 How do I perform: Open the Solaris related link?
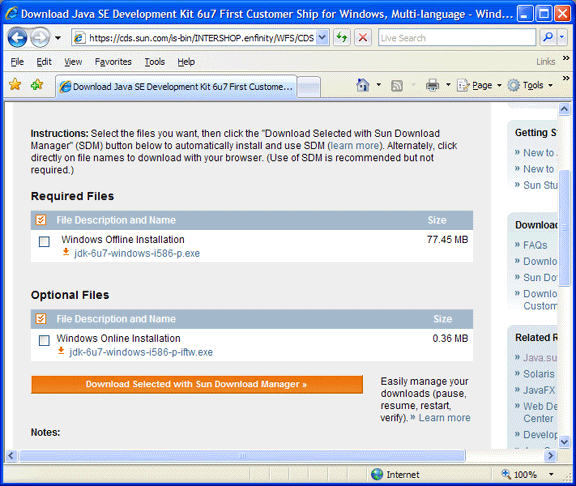(x=539, y=374)
